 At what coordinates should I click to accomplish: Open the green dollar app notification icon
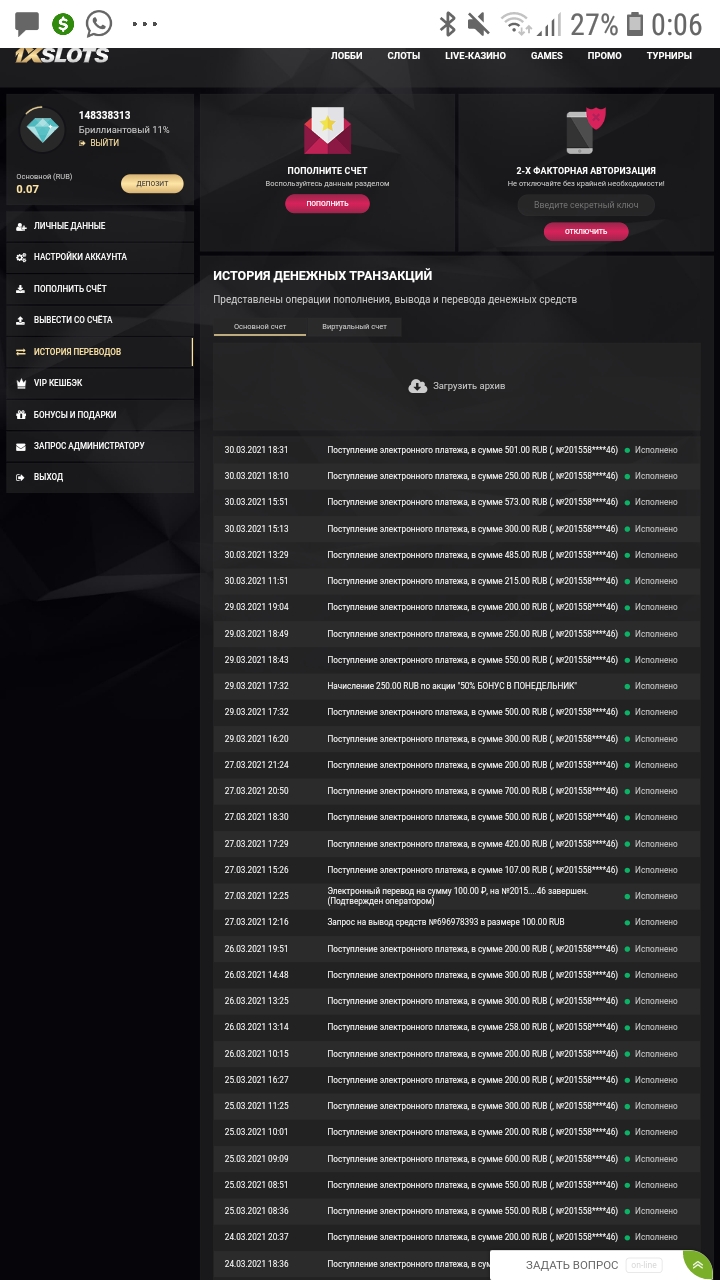(63, 24)
